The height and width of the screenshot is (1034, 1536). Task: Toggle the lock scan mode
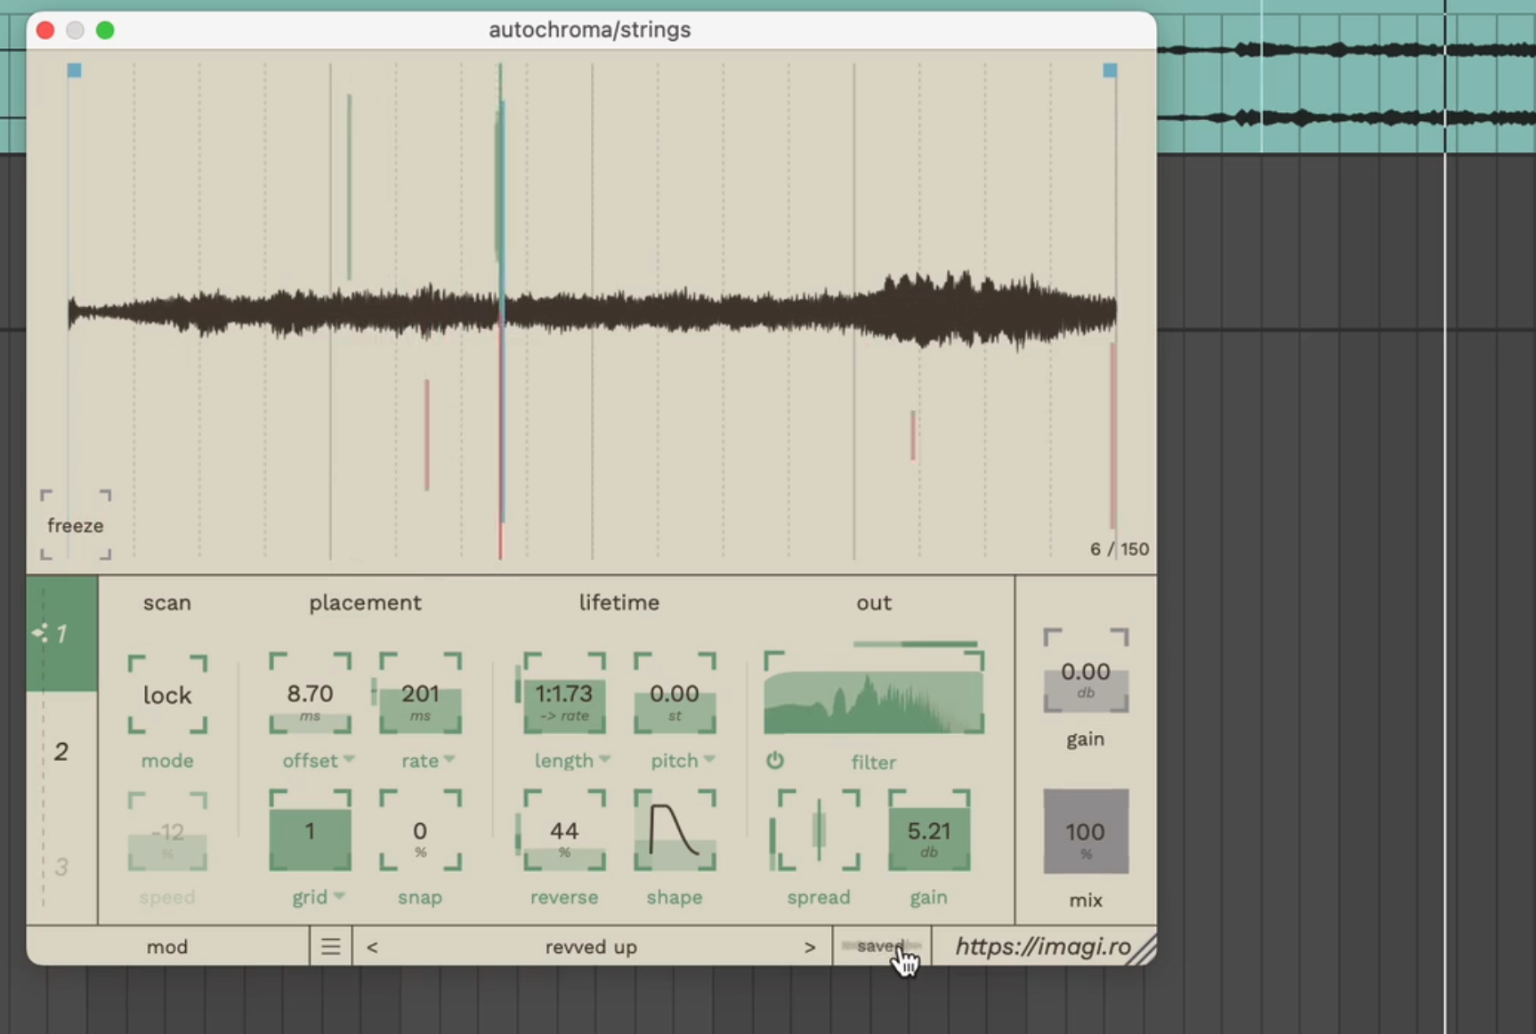(x=167, y=695)
